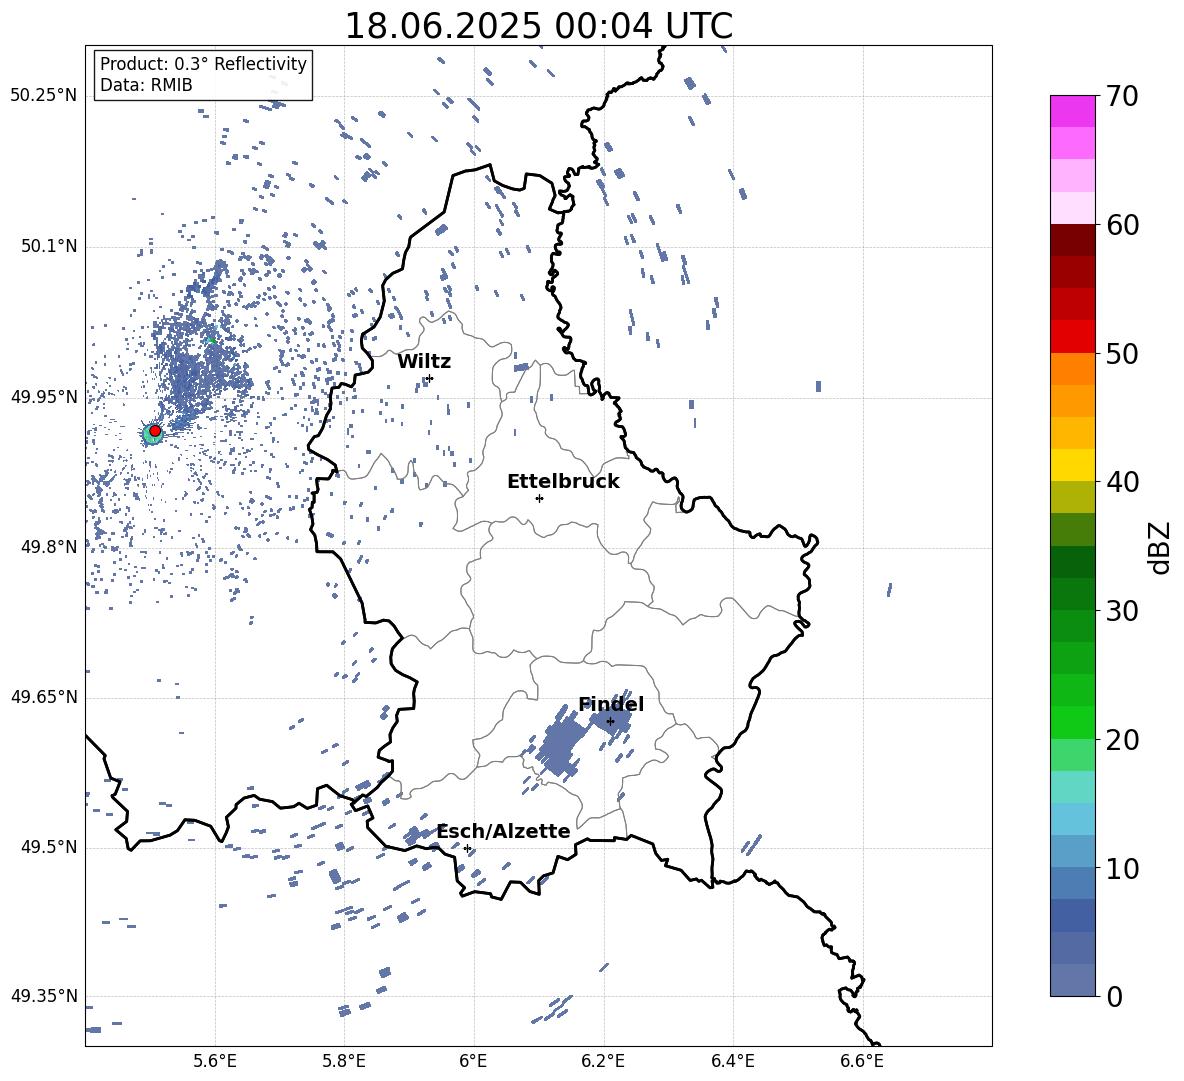Click the Data: RMIB text
Image resolution: width=1184 pixels, height=1081 pixels.
click(146, 85)
